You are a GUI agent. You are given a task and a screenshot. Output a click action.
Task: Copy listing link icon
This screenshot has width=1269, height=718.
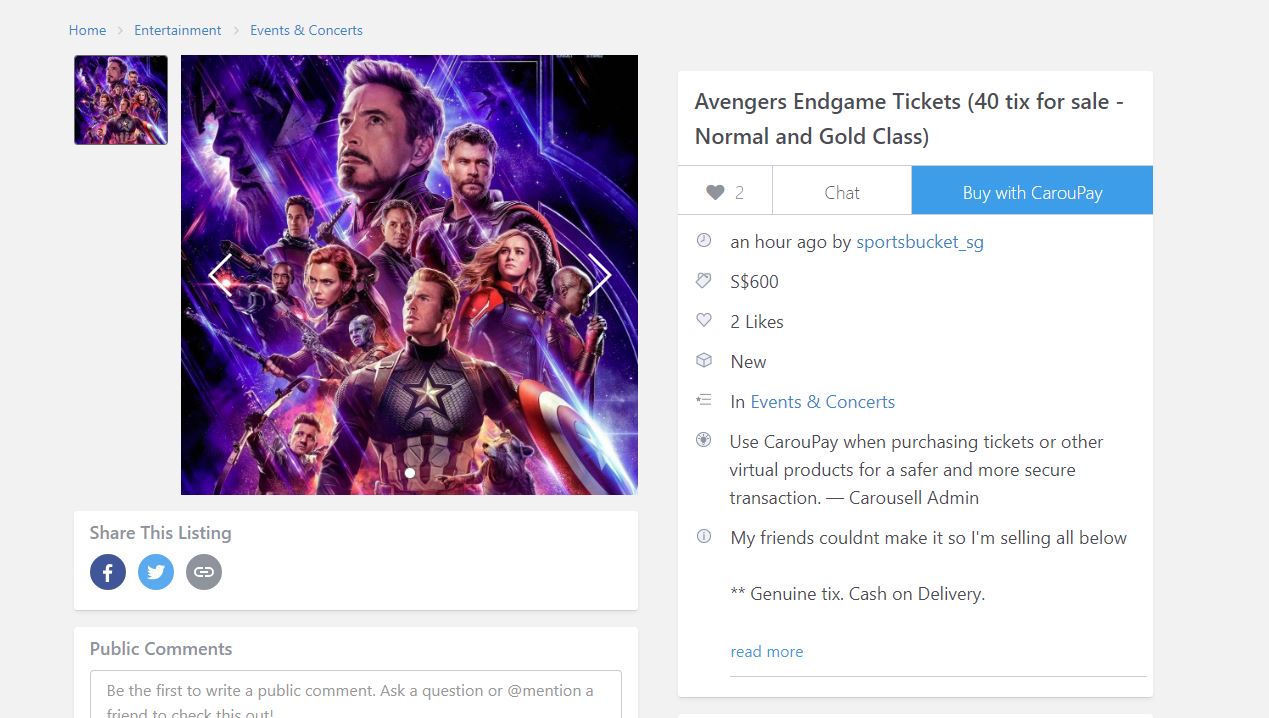(204, 572)
